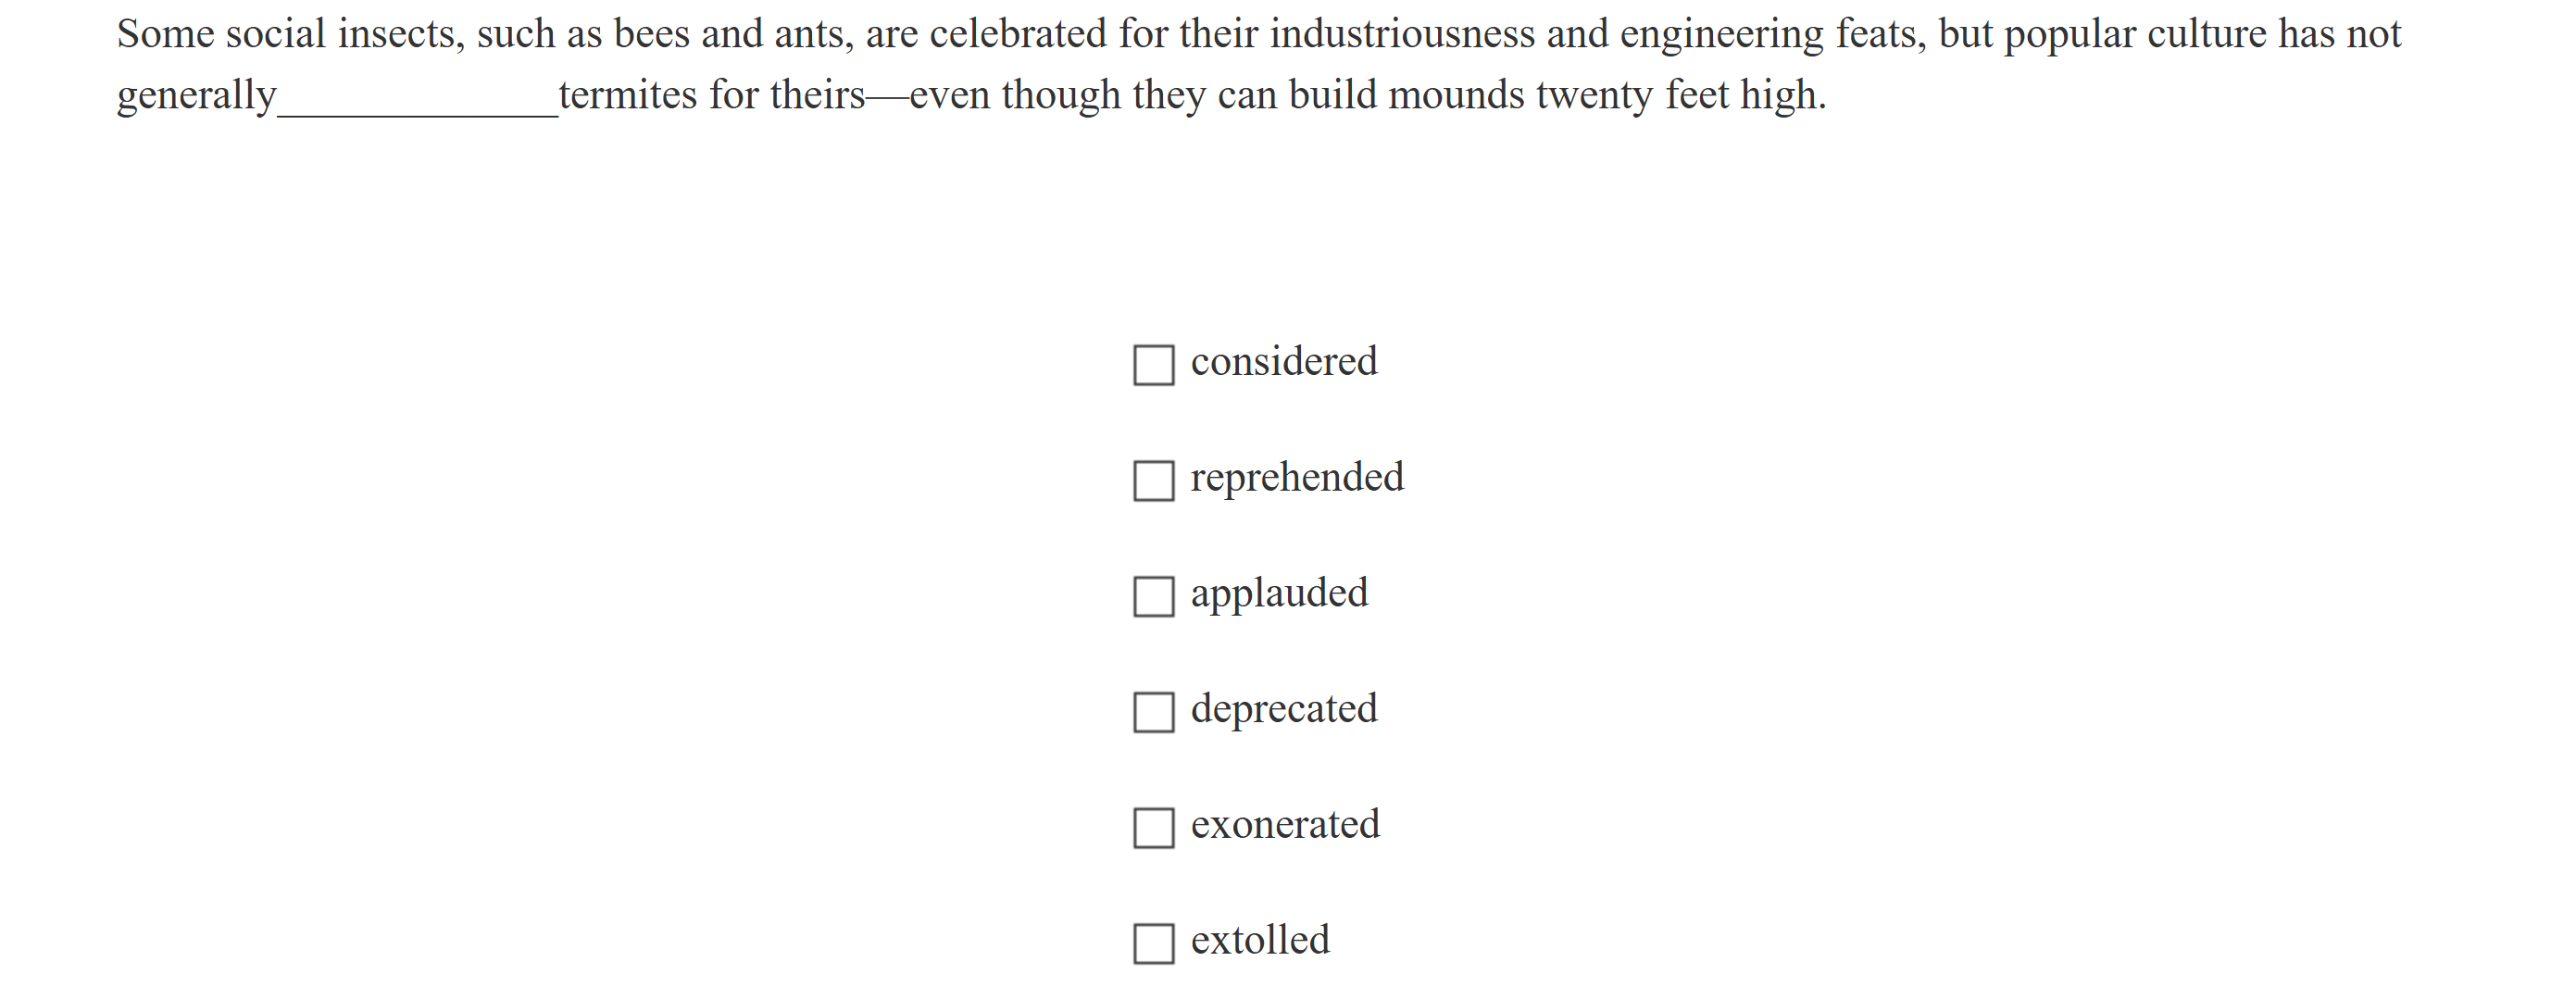
Task: Check the 'applauded' answer checkbox
Action: coord(1154,599)
